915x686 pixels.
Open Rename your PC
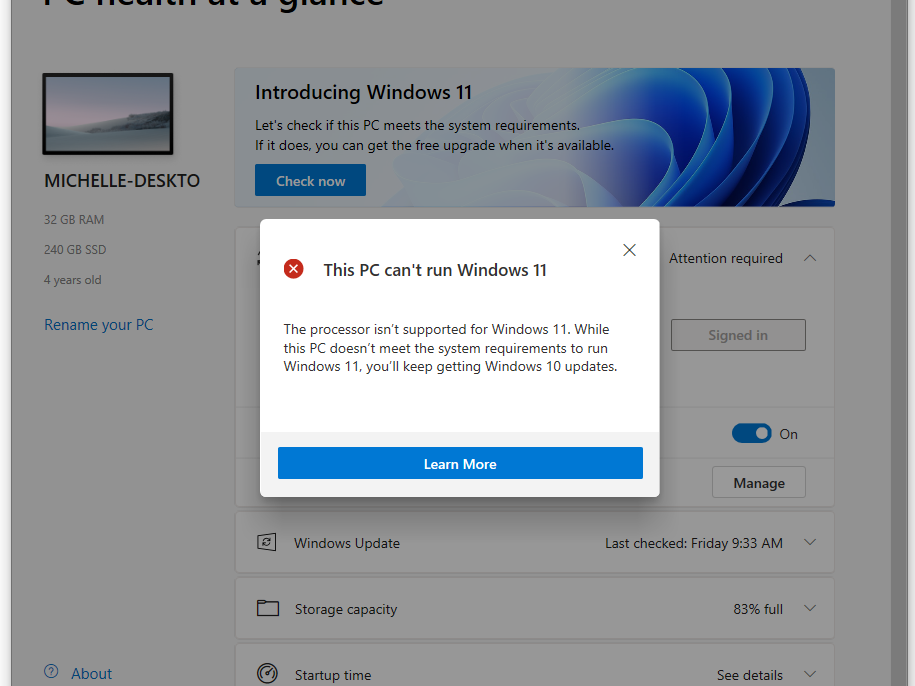[98, 324]
